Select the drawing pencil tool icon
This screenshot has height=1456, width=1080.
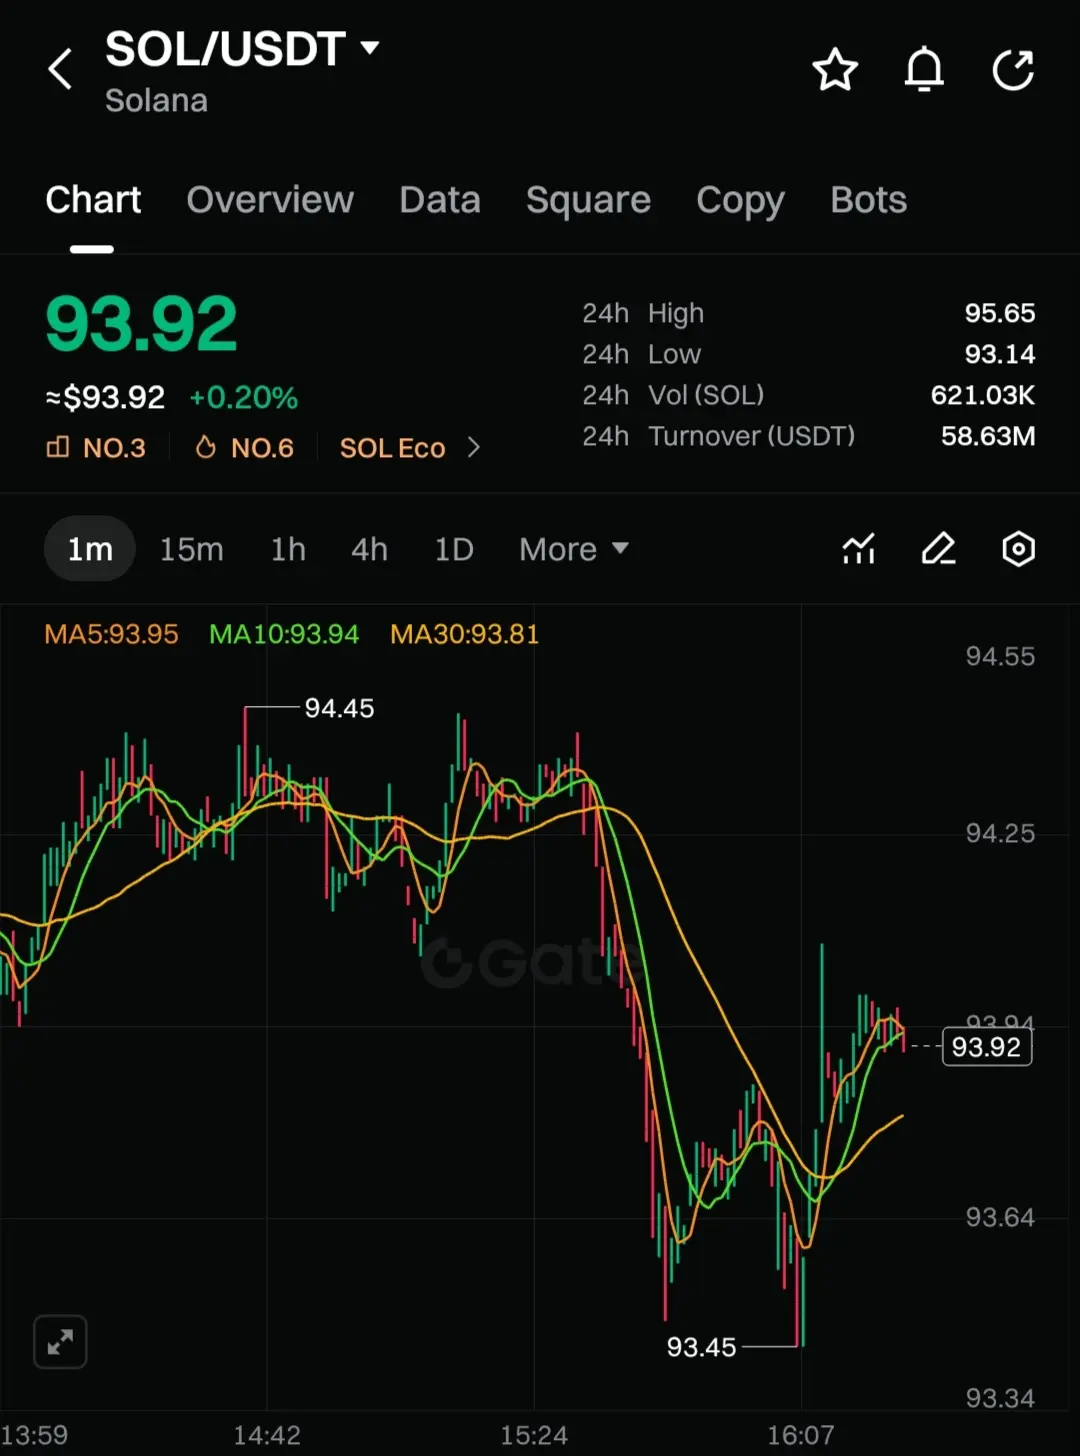point(938,549)
